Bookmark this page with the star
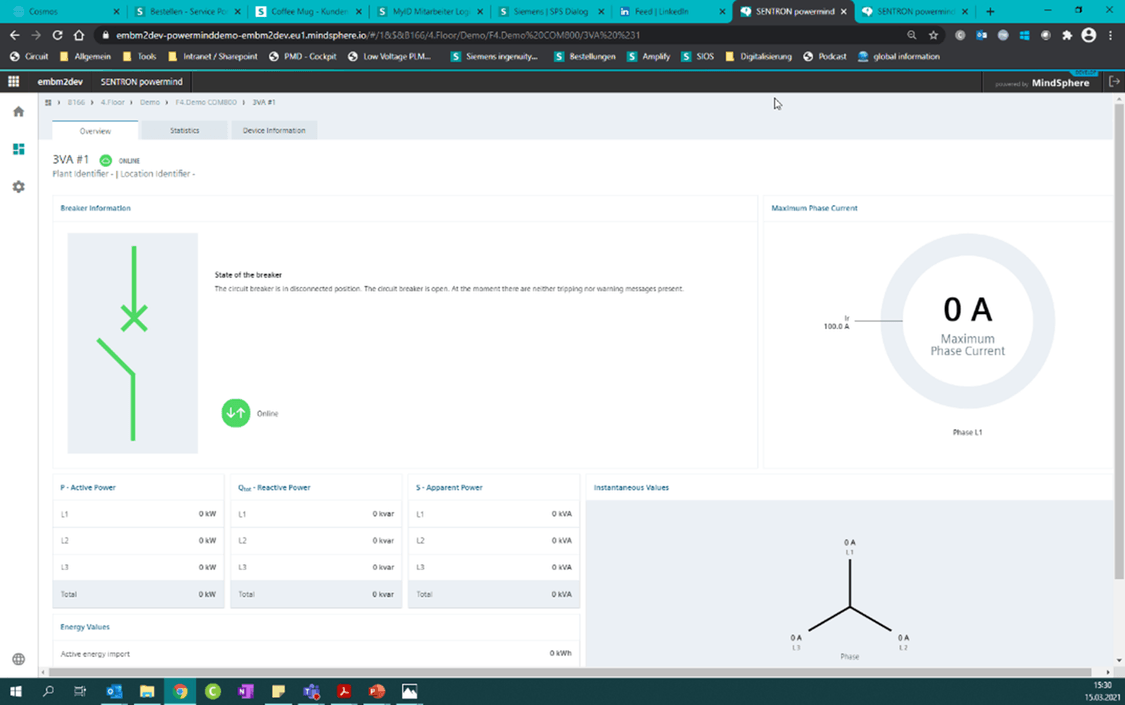1125x705 pixels. (x=933, y=35)
